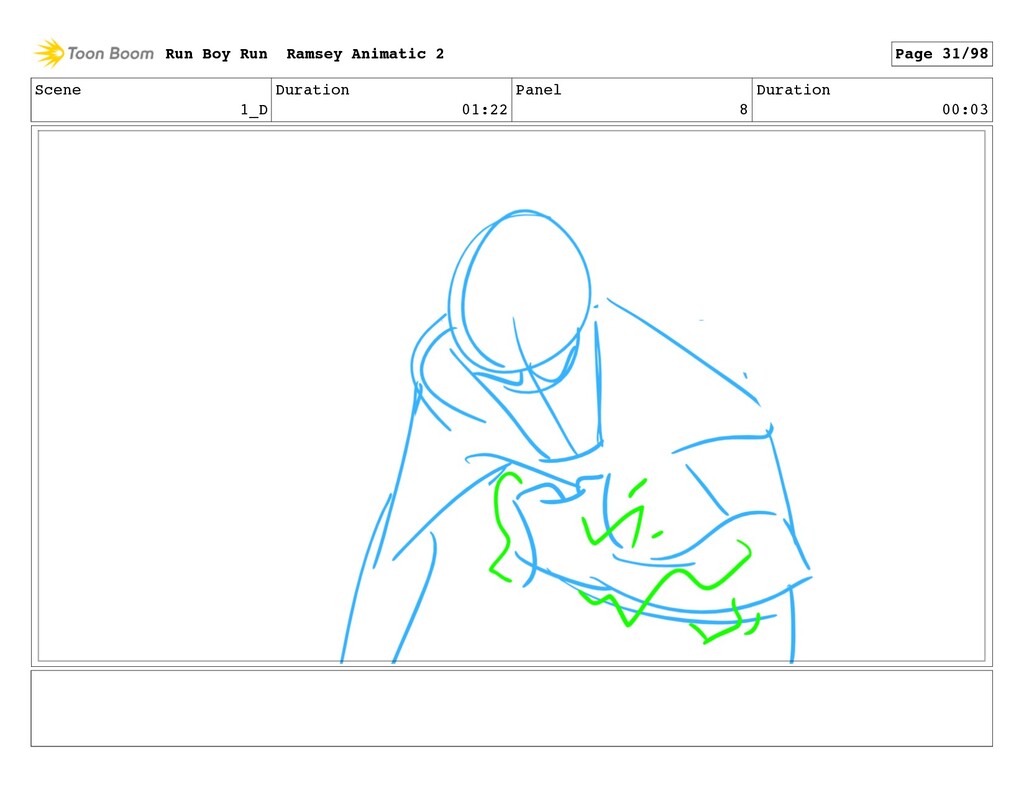The height and width of the screenshot is (793, 1024).
Task: Click the 'Page 31/98' page indicator
Action: pyautogui.click(x=941, y=54)
